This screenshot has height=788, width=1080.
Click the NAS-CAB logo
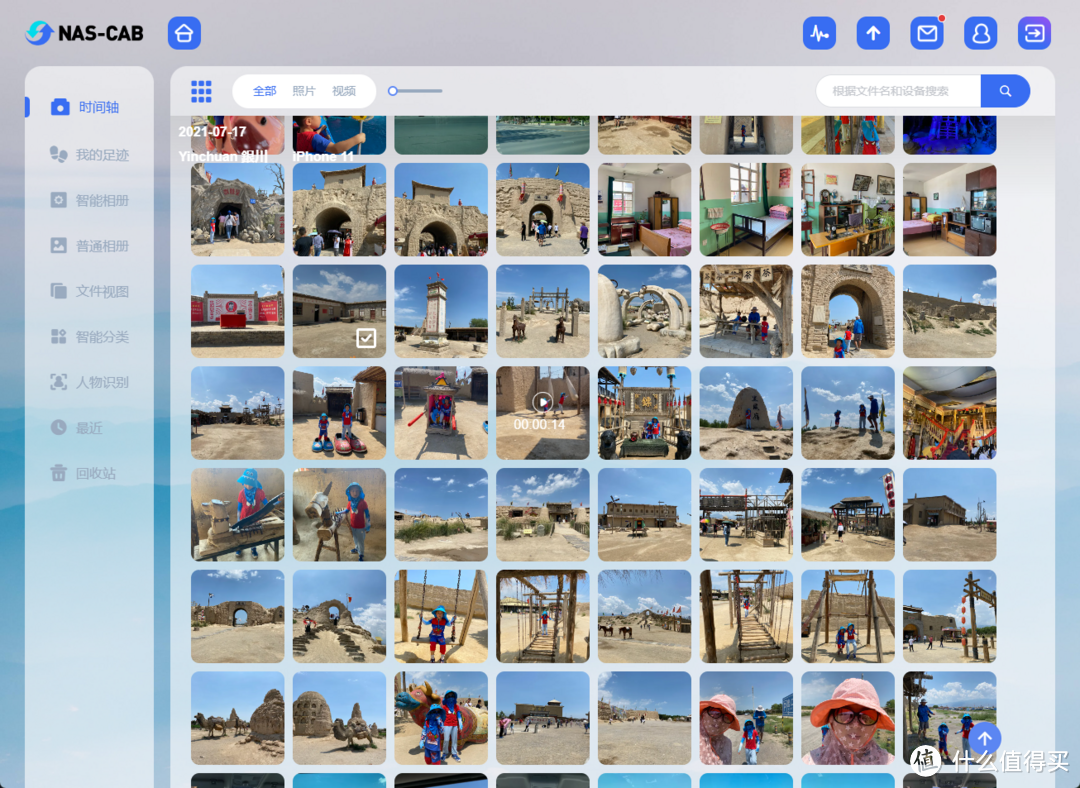pos(84,32)
